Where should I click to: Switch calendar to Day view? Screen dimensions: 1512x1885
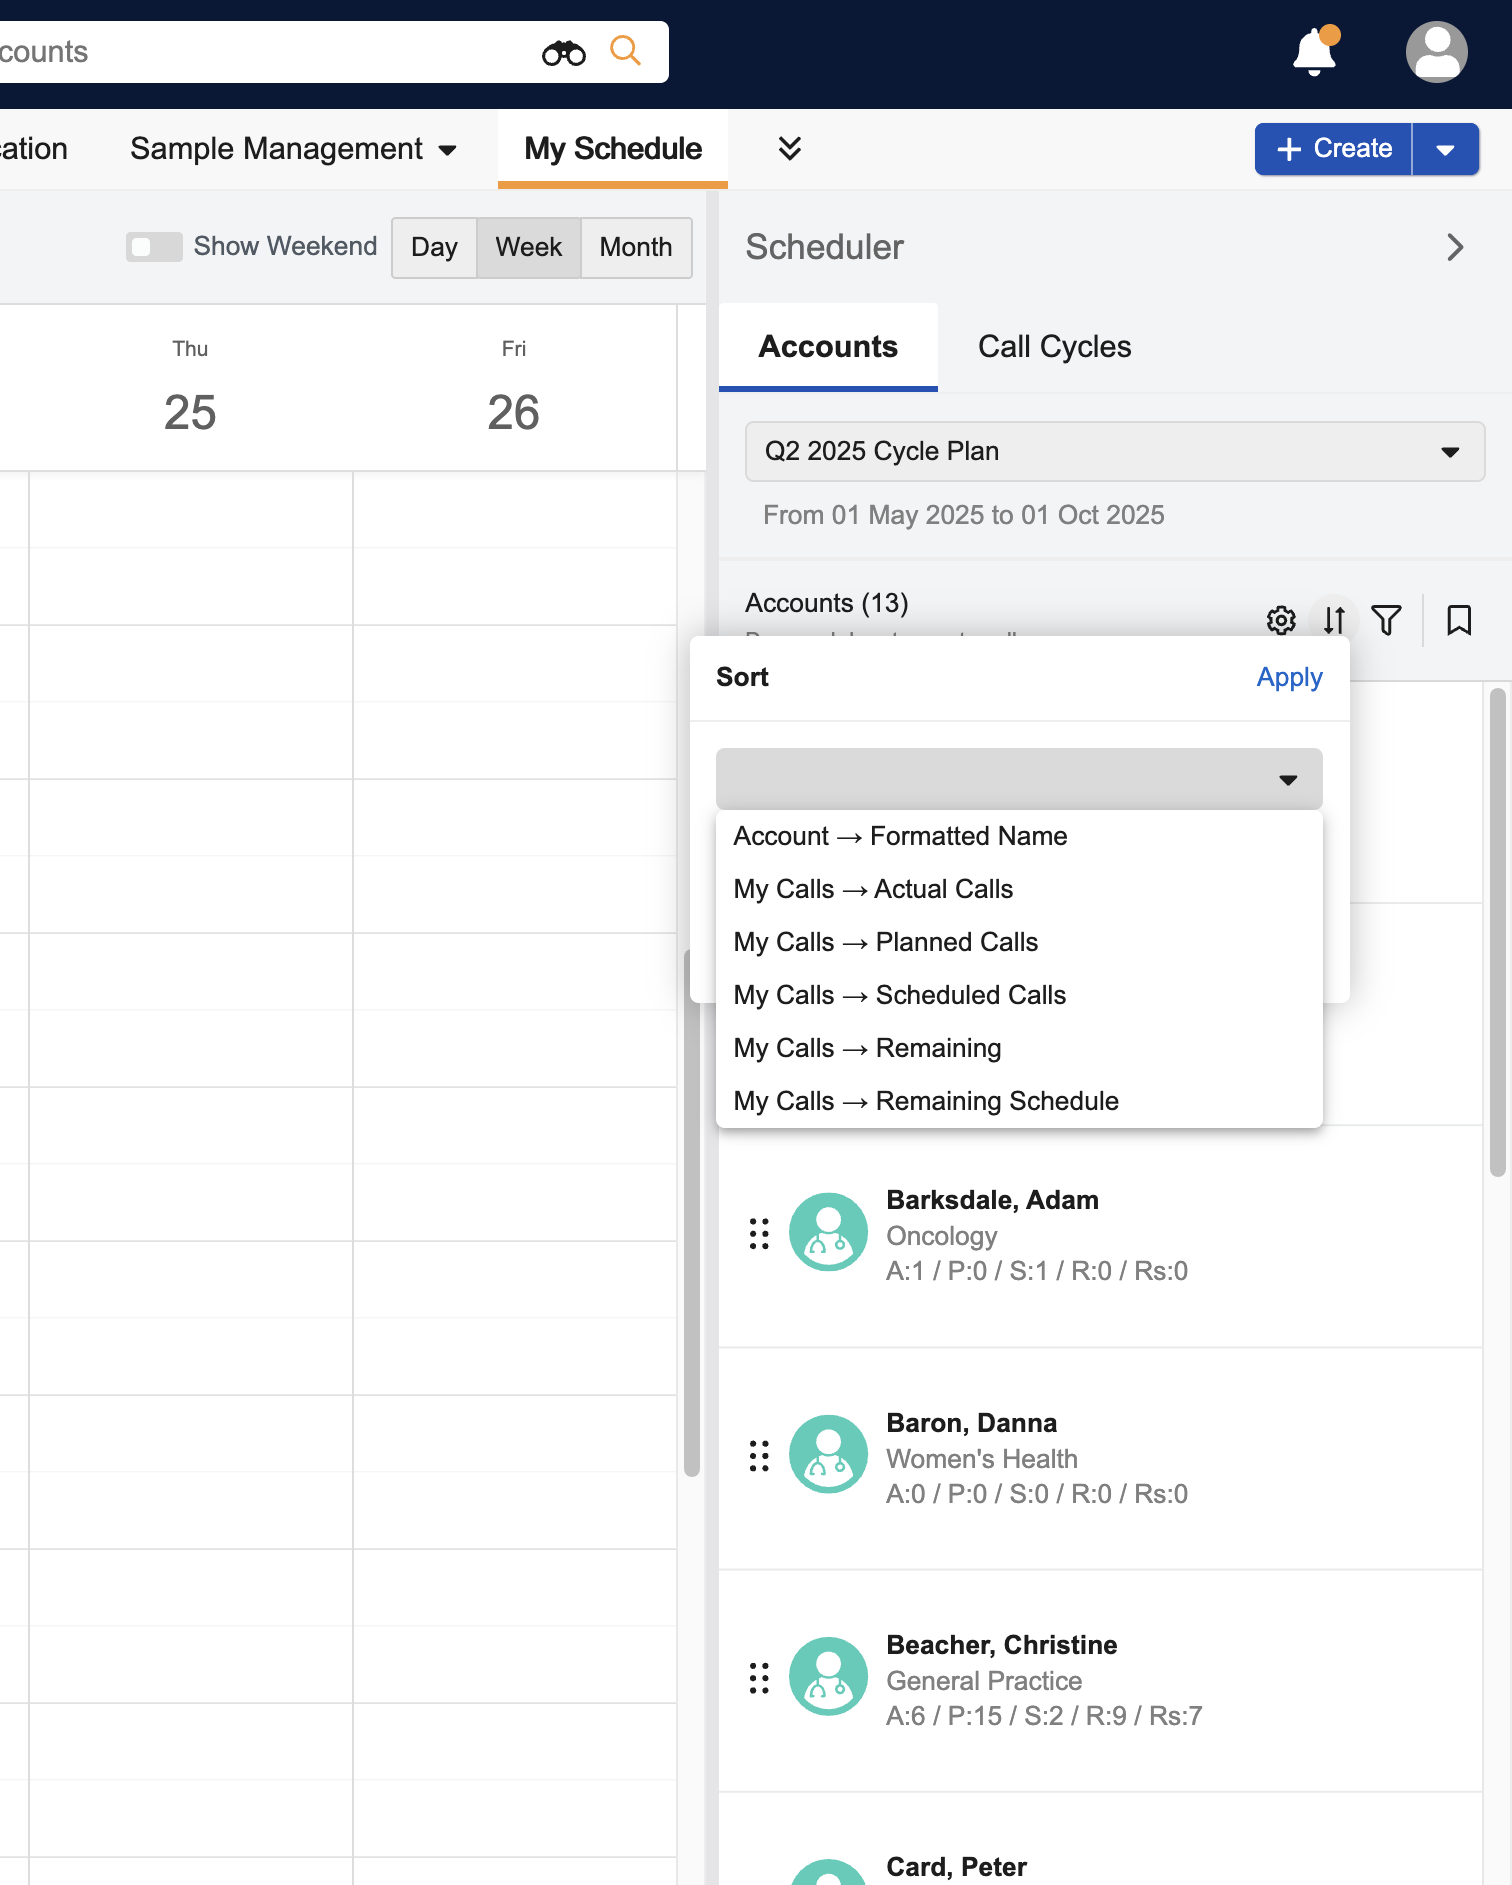click(434, 247)
